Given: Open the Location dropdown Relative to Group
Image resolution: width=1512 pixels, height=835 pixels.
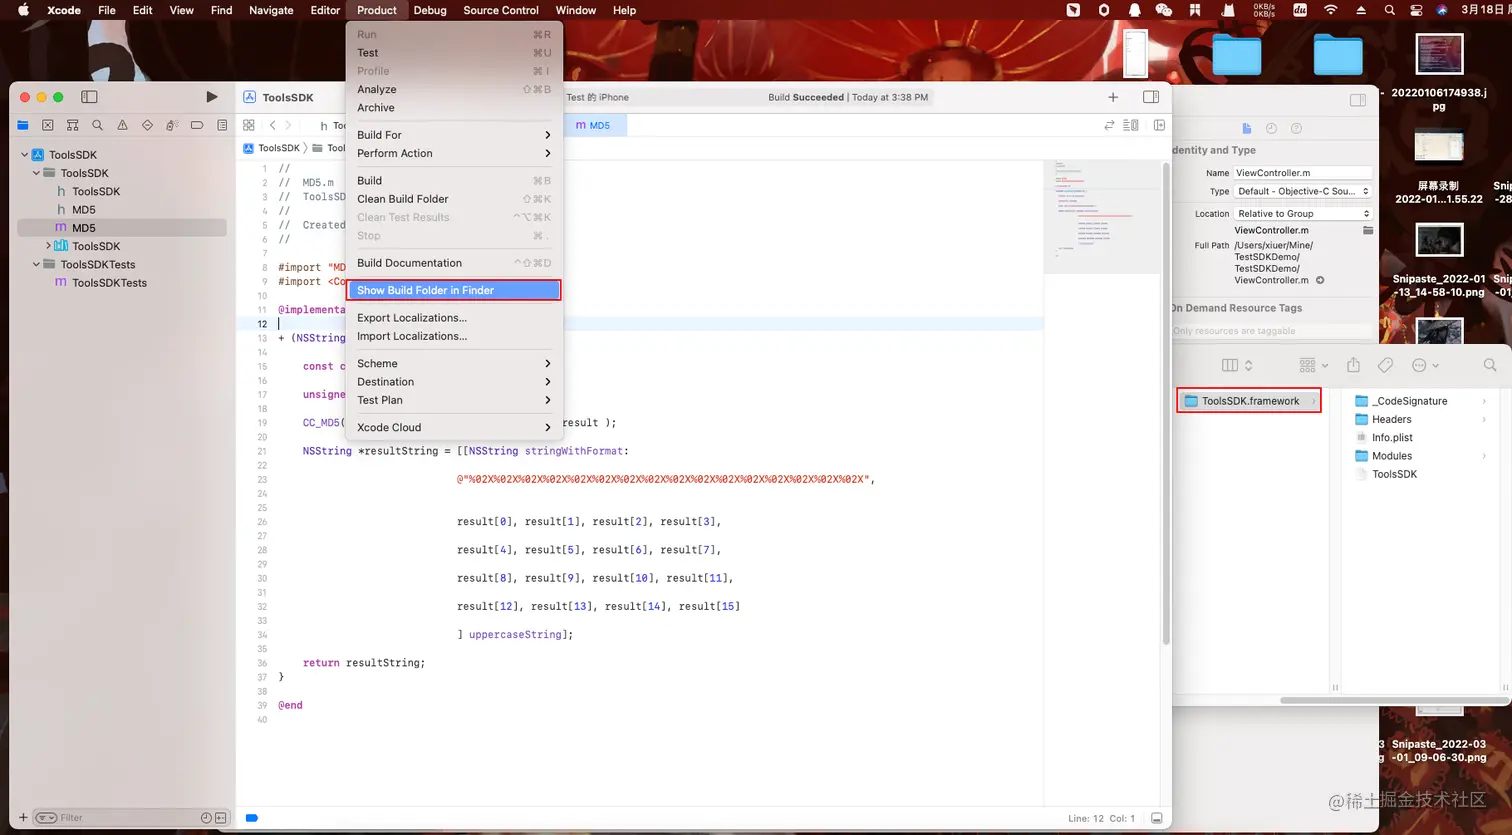Looking at the screenshot, I should pyautogui.click(x=1302, y=214).
